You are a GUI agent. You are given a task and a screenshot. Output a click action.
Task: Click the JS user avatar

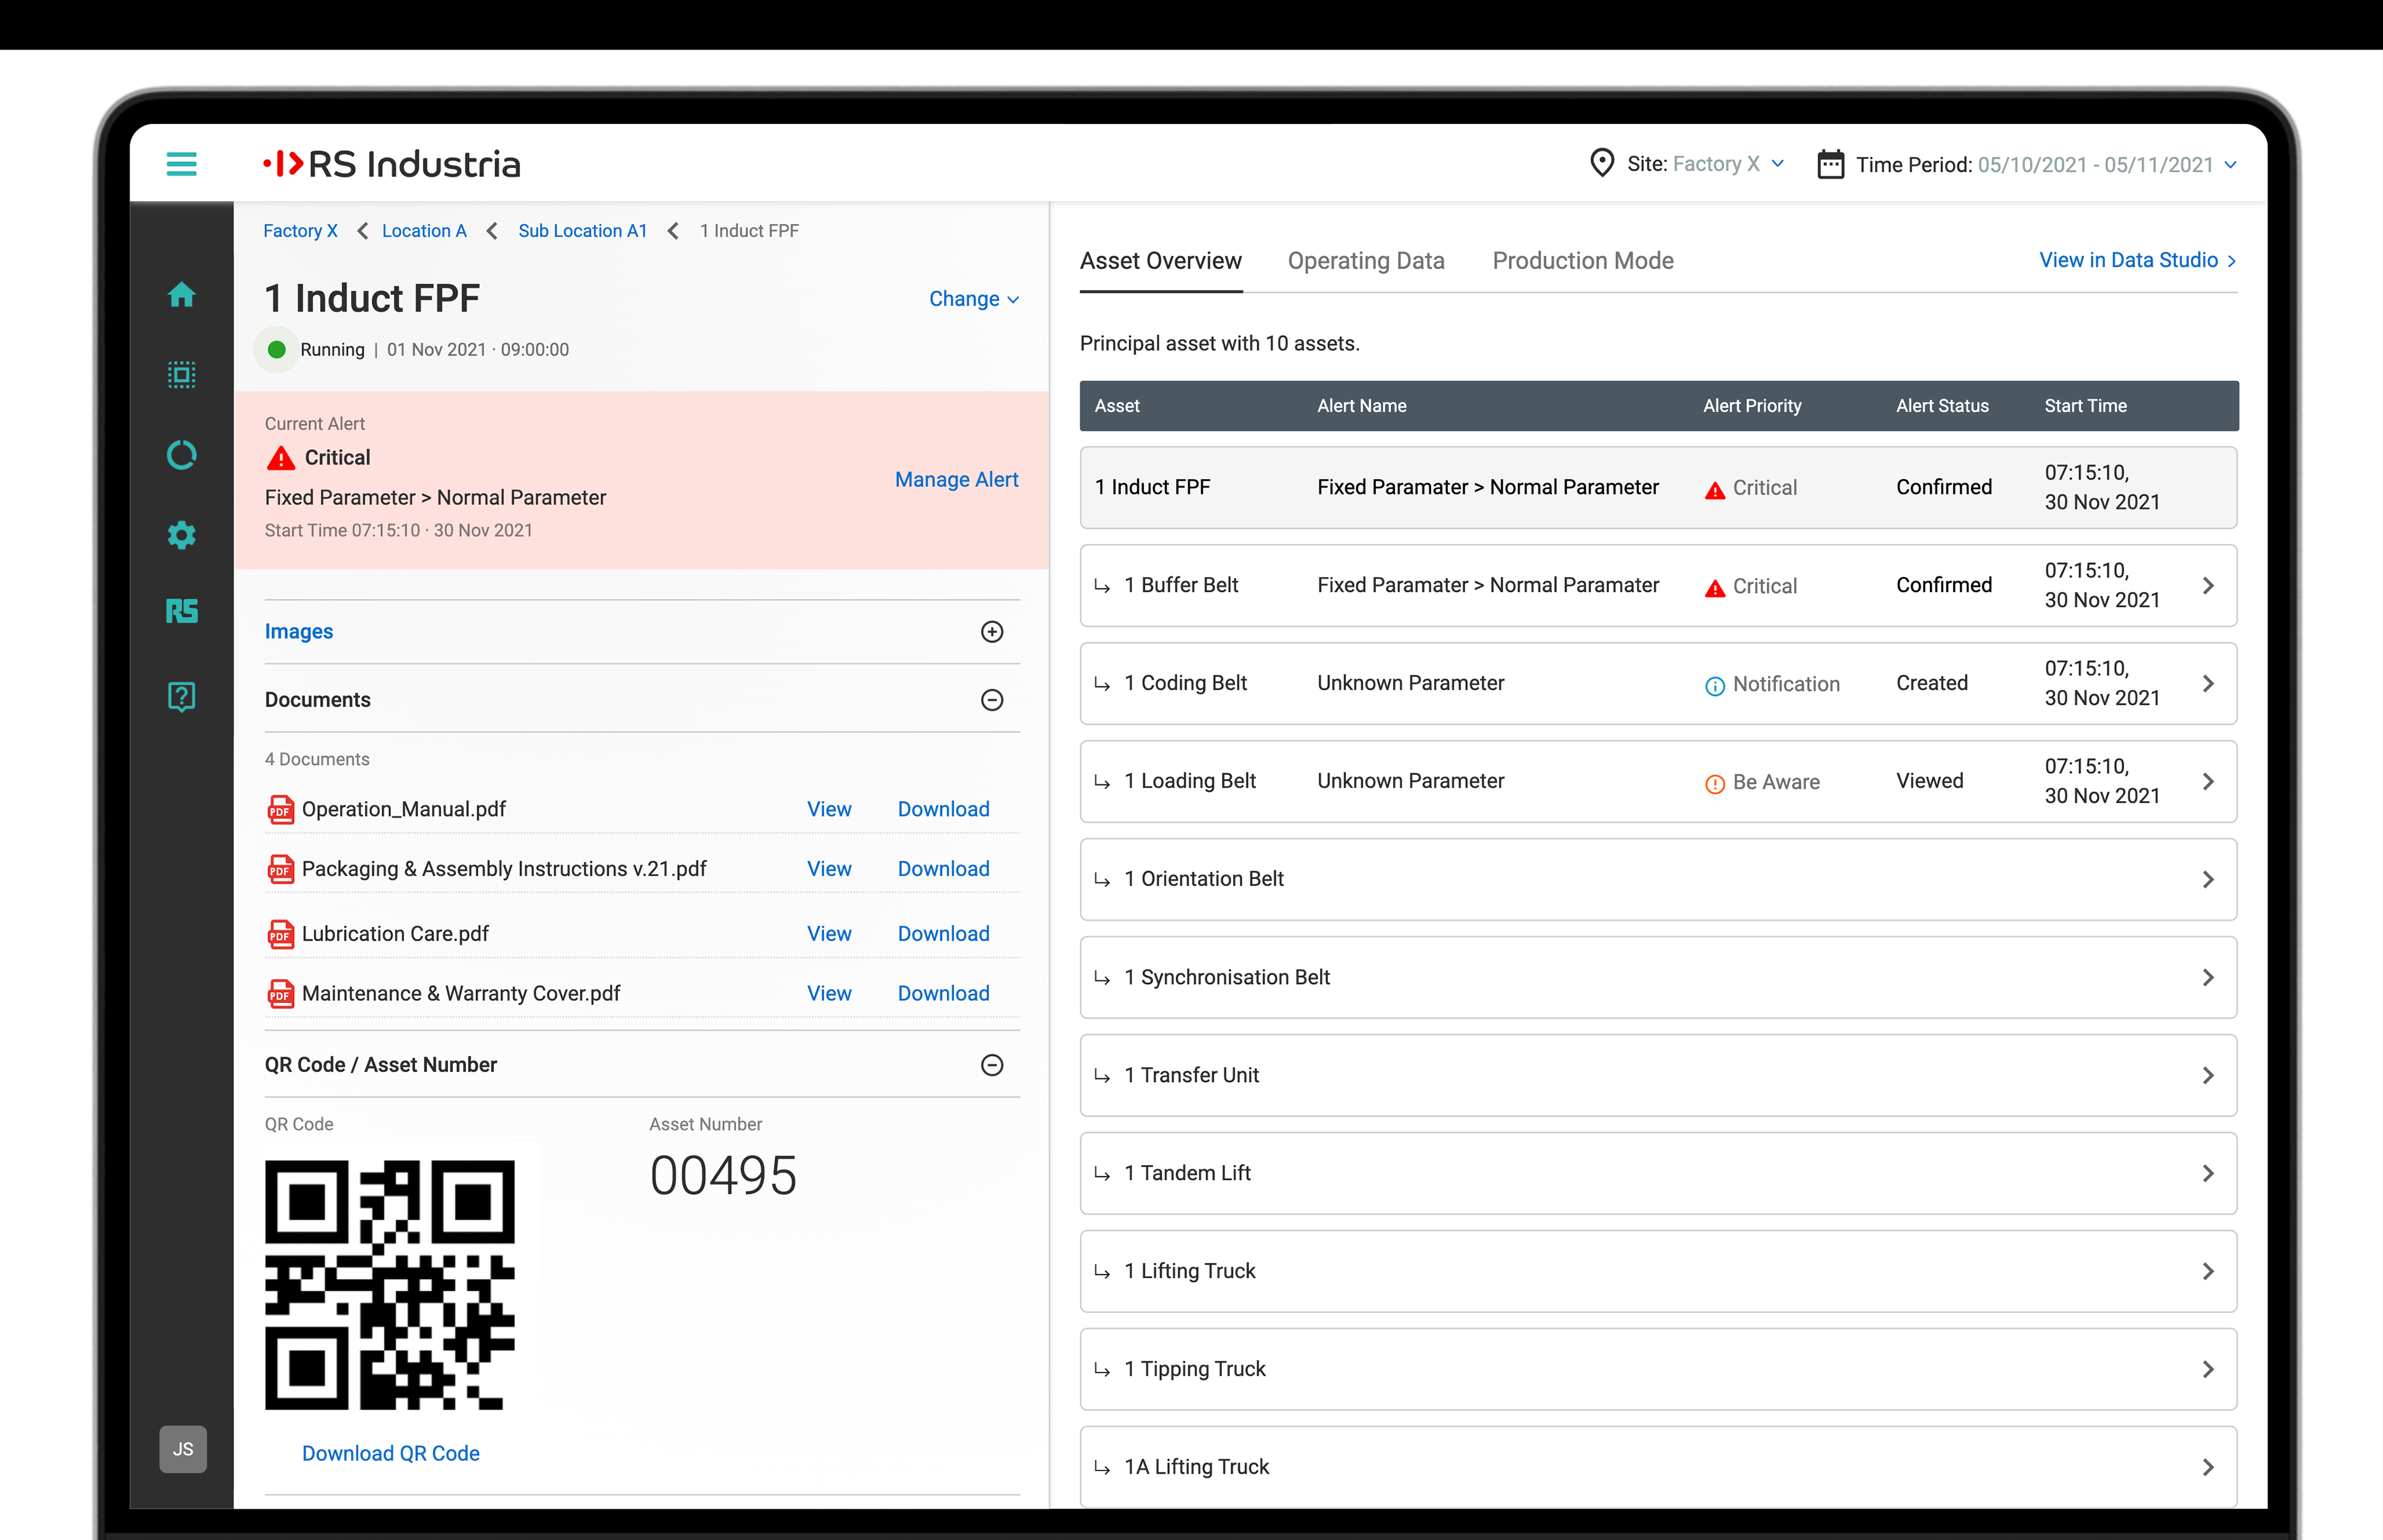click(x=183, y=1448)
